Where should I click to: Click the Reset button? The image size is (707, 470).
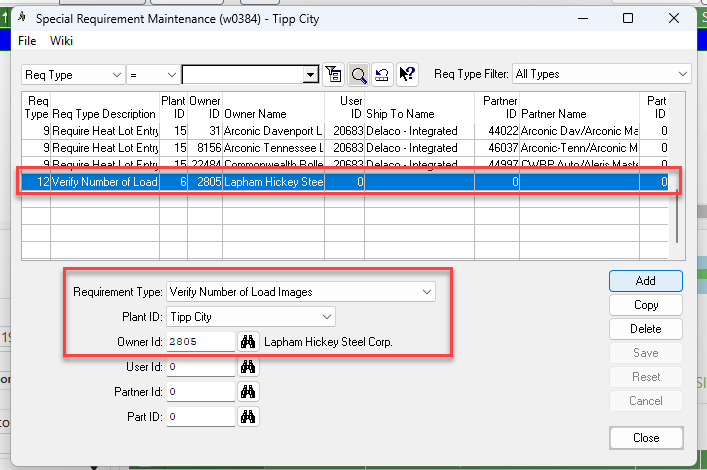pos(646,377)
